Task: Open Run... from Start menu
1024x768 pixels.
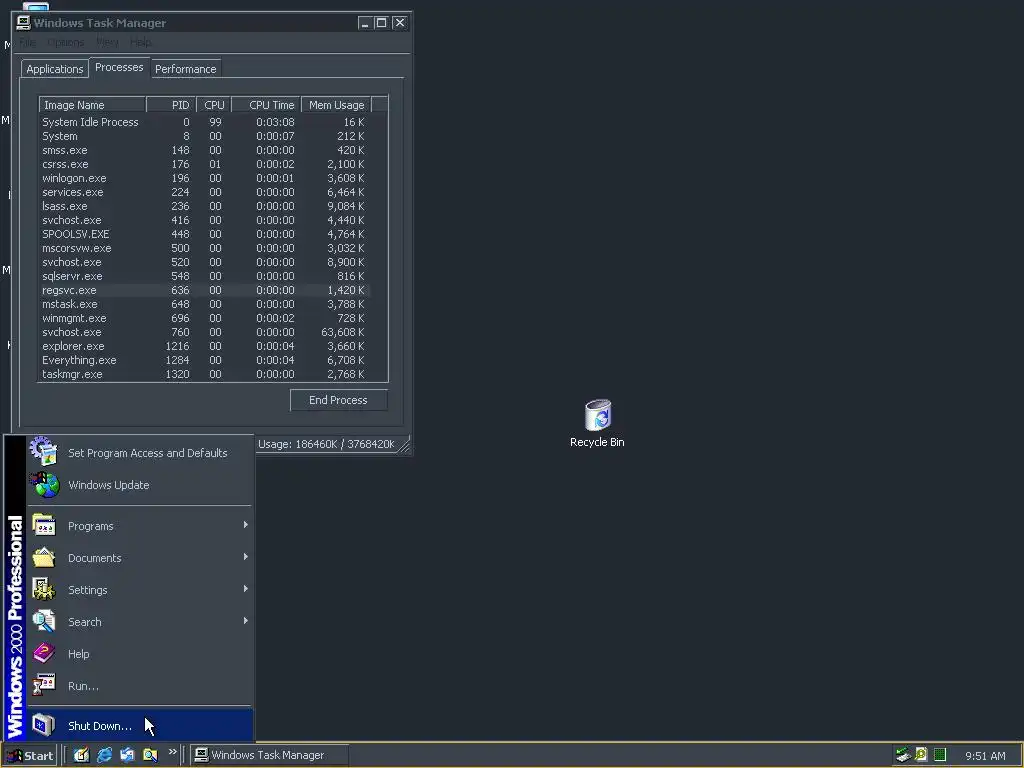Action: click(x=139, y=686)
